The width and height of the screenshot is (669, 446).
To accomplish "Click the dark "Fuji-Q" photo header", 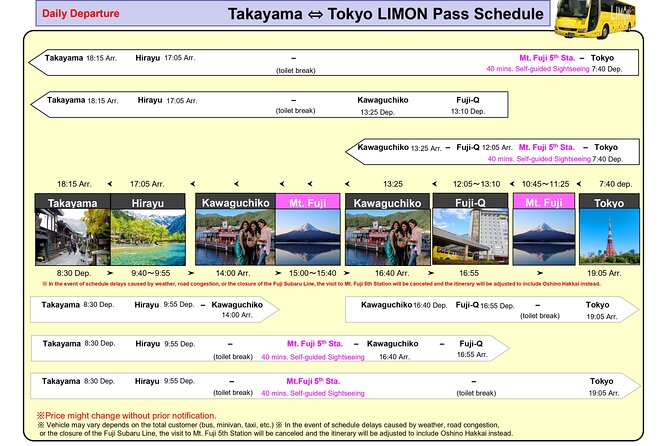I will point(470,201).
